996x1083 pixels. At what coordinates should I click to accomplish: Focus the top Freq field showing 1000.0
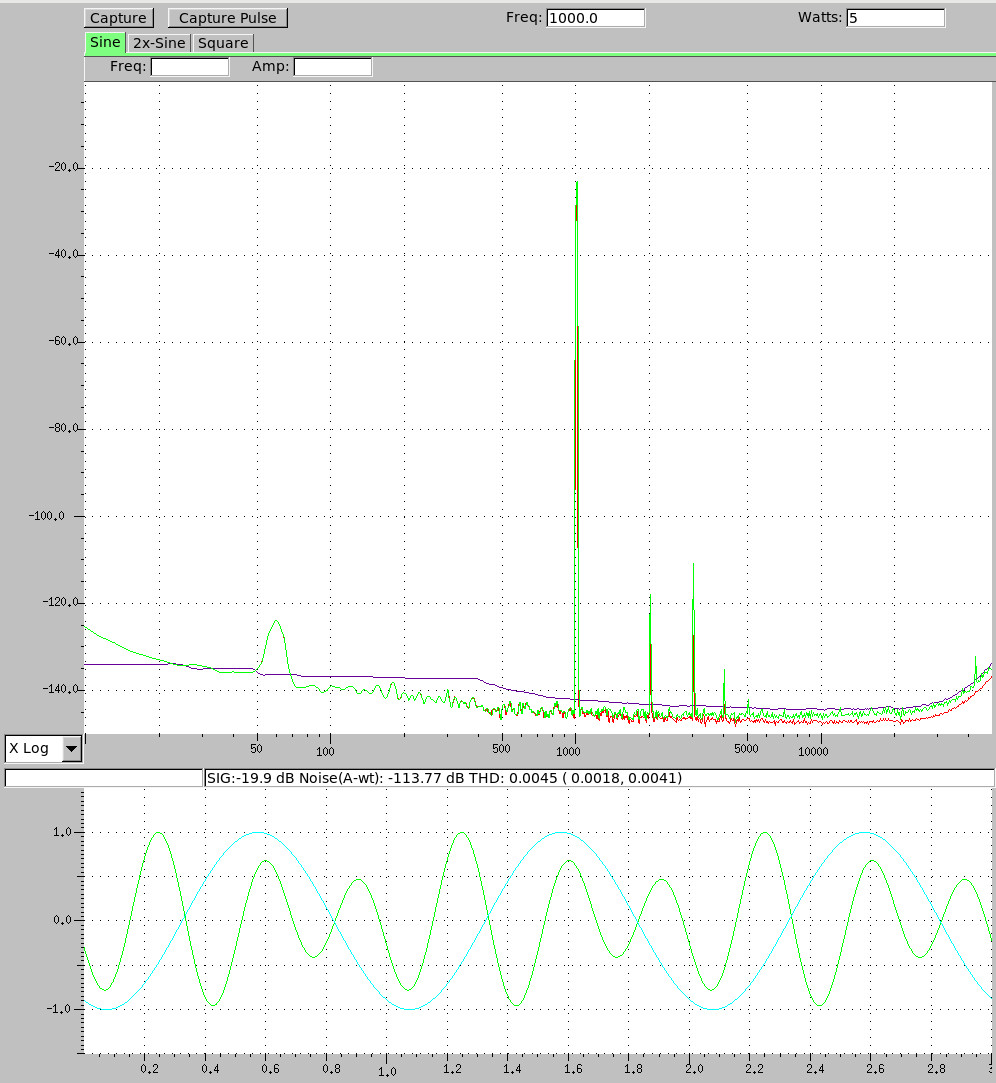595,18
